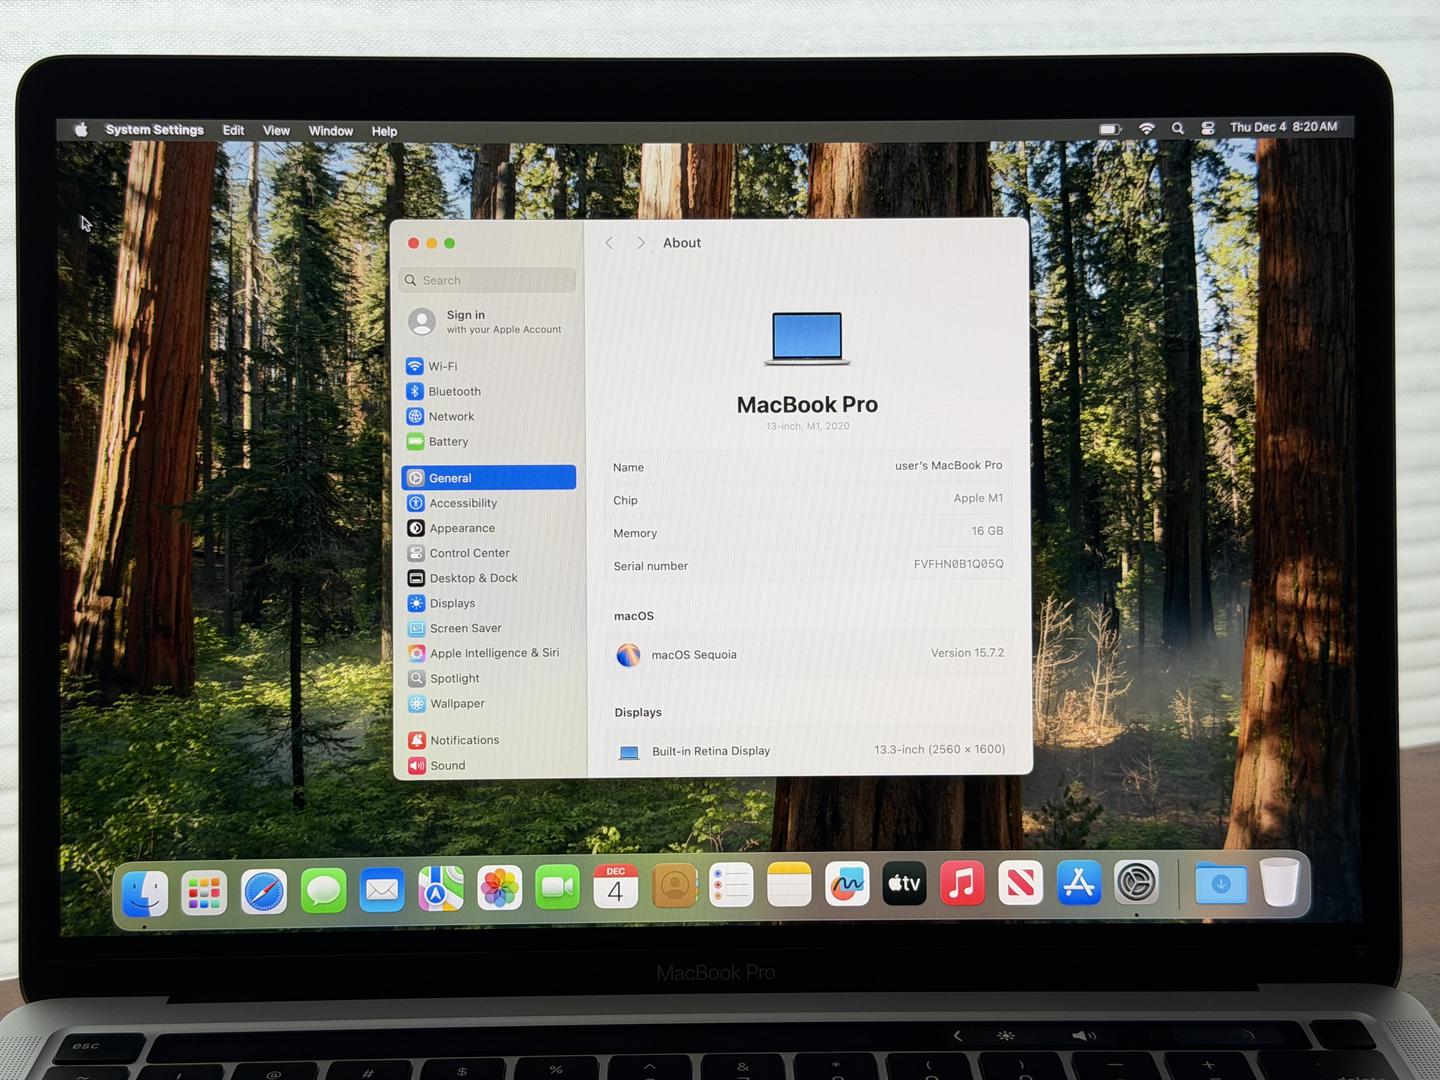The width and height of the screenshot is (1440, 1080).
Task: Open Spotlight search from menu bar
Action: (x=1178, y=128)
